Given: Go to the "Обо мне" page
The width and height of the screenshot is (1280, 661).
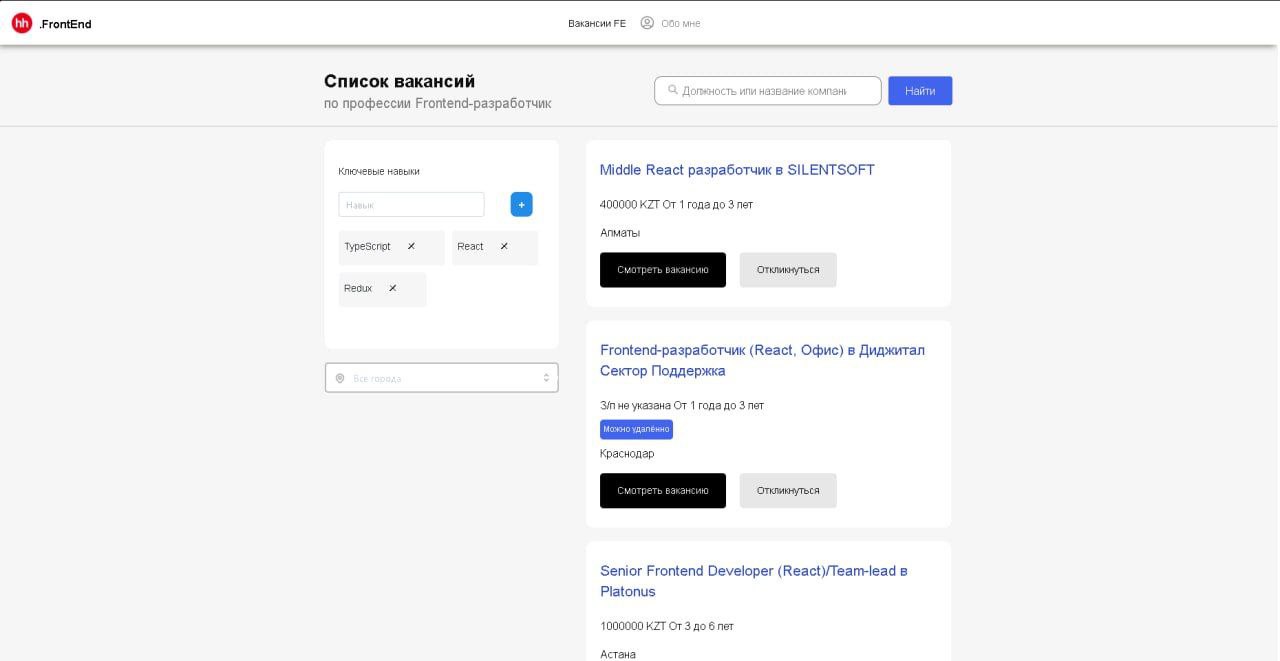Looking at the screenshot, I should click(681, 23).
